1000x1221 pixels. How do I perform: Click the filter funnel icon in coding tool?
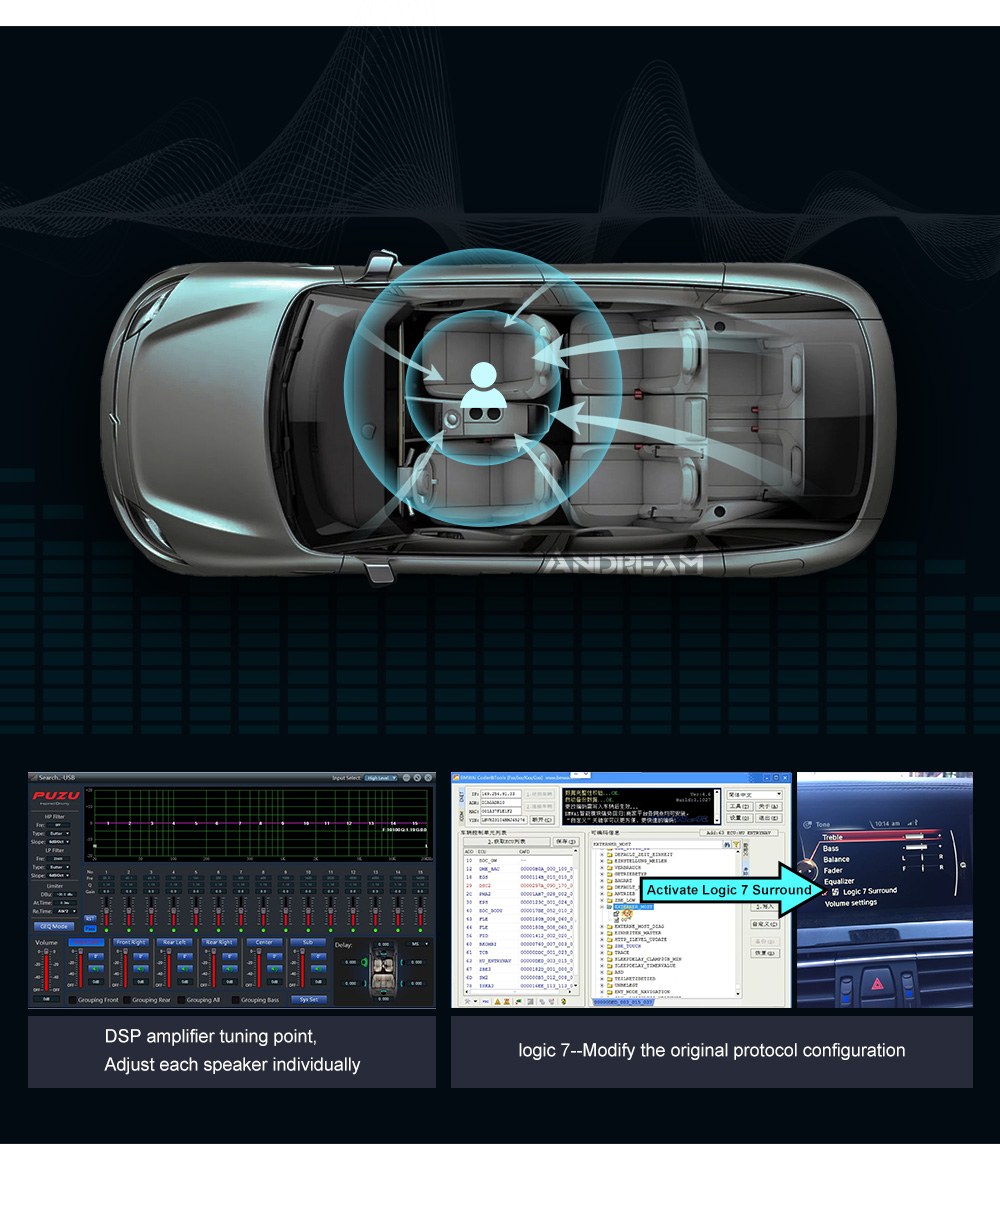[736, 845]
